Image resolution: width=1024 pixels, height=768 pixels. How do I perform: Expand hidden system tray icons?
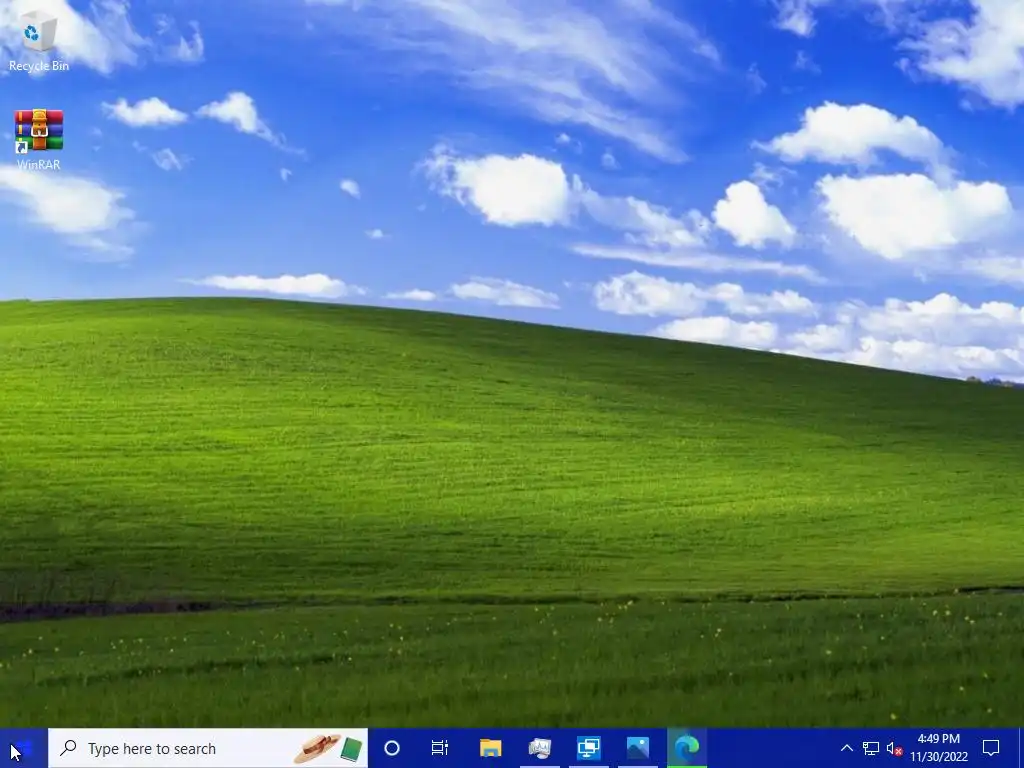(x=846, y=748)
